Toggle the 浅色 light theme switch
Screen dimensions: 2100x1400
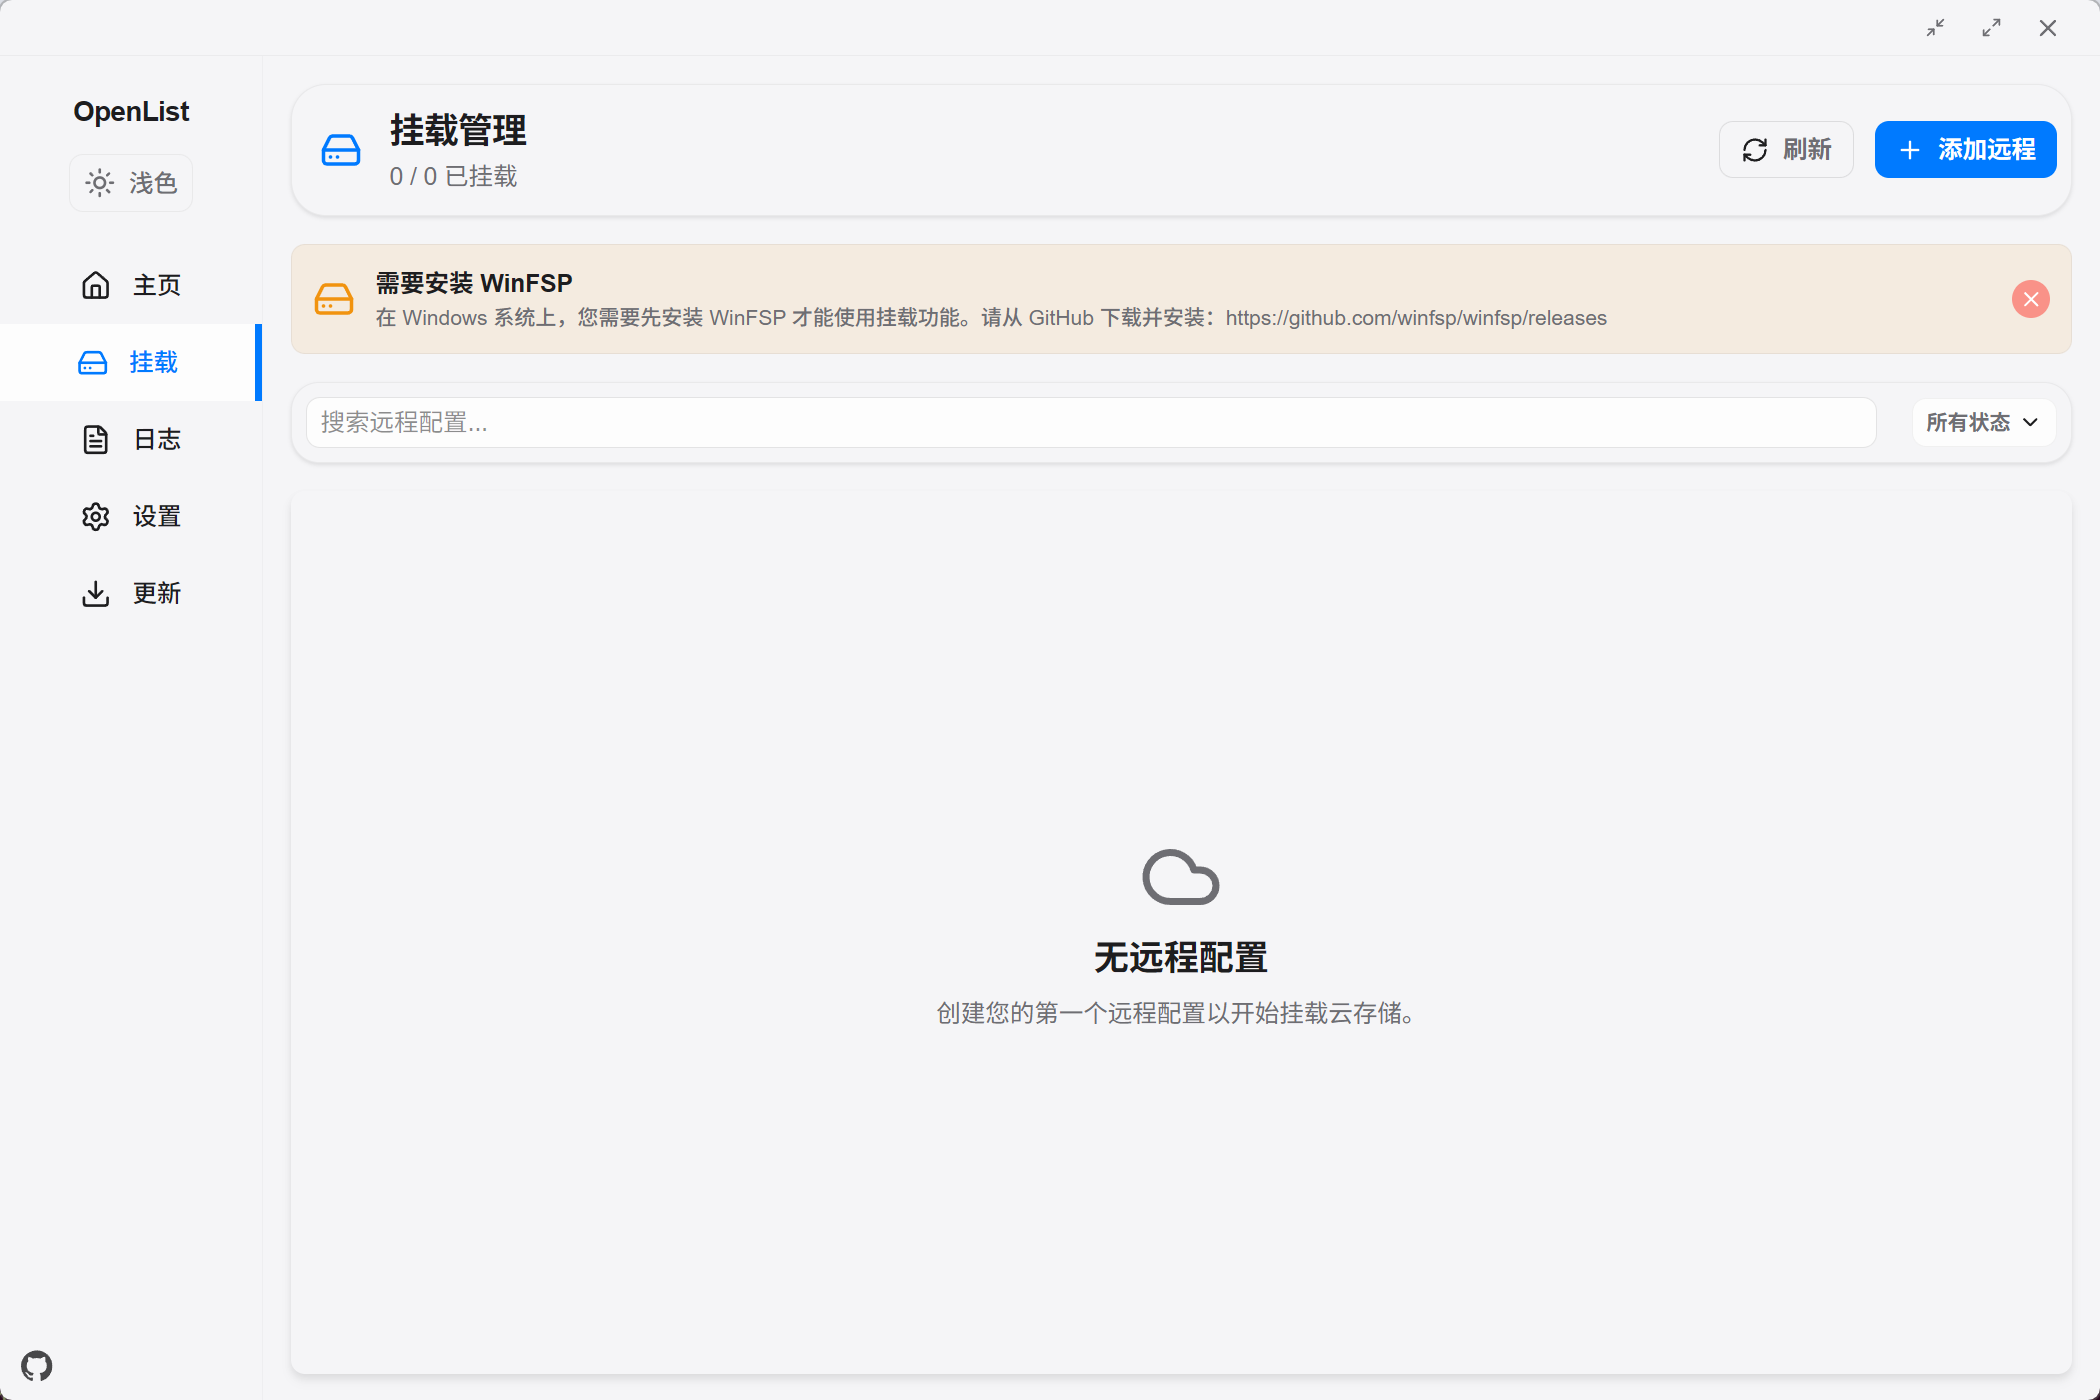pos(131,183)
